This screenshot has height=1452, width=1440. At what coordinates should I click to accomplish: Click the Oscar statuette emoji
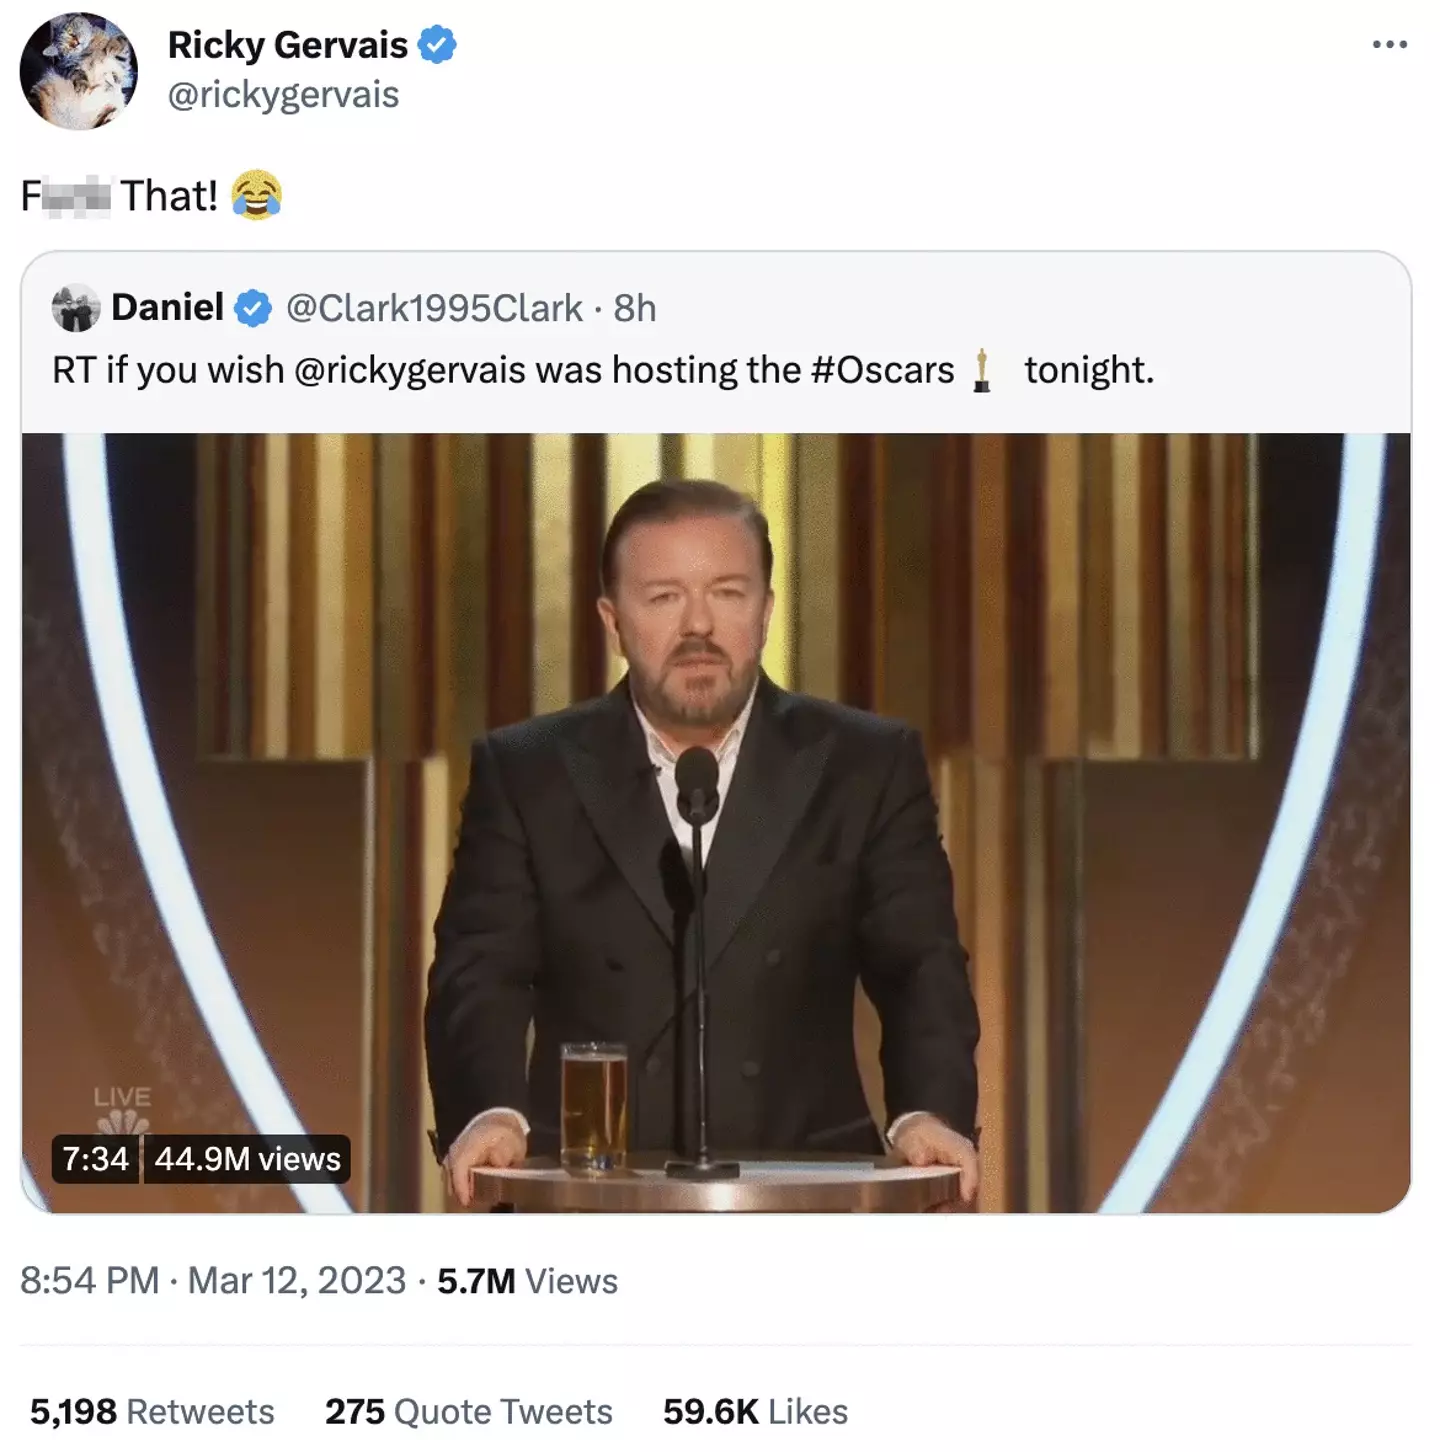click(982, 371)
